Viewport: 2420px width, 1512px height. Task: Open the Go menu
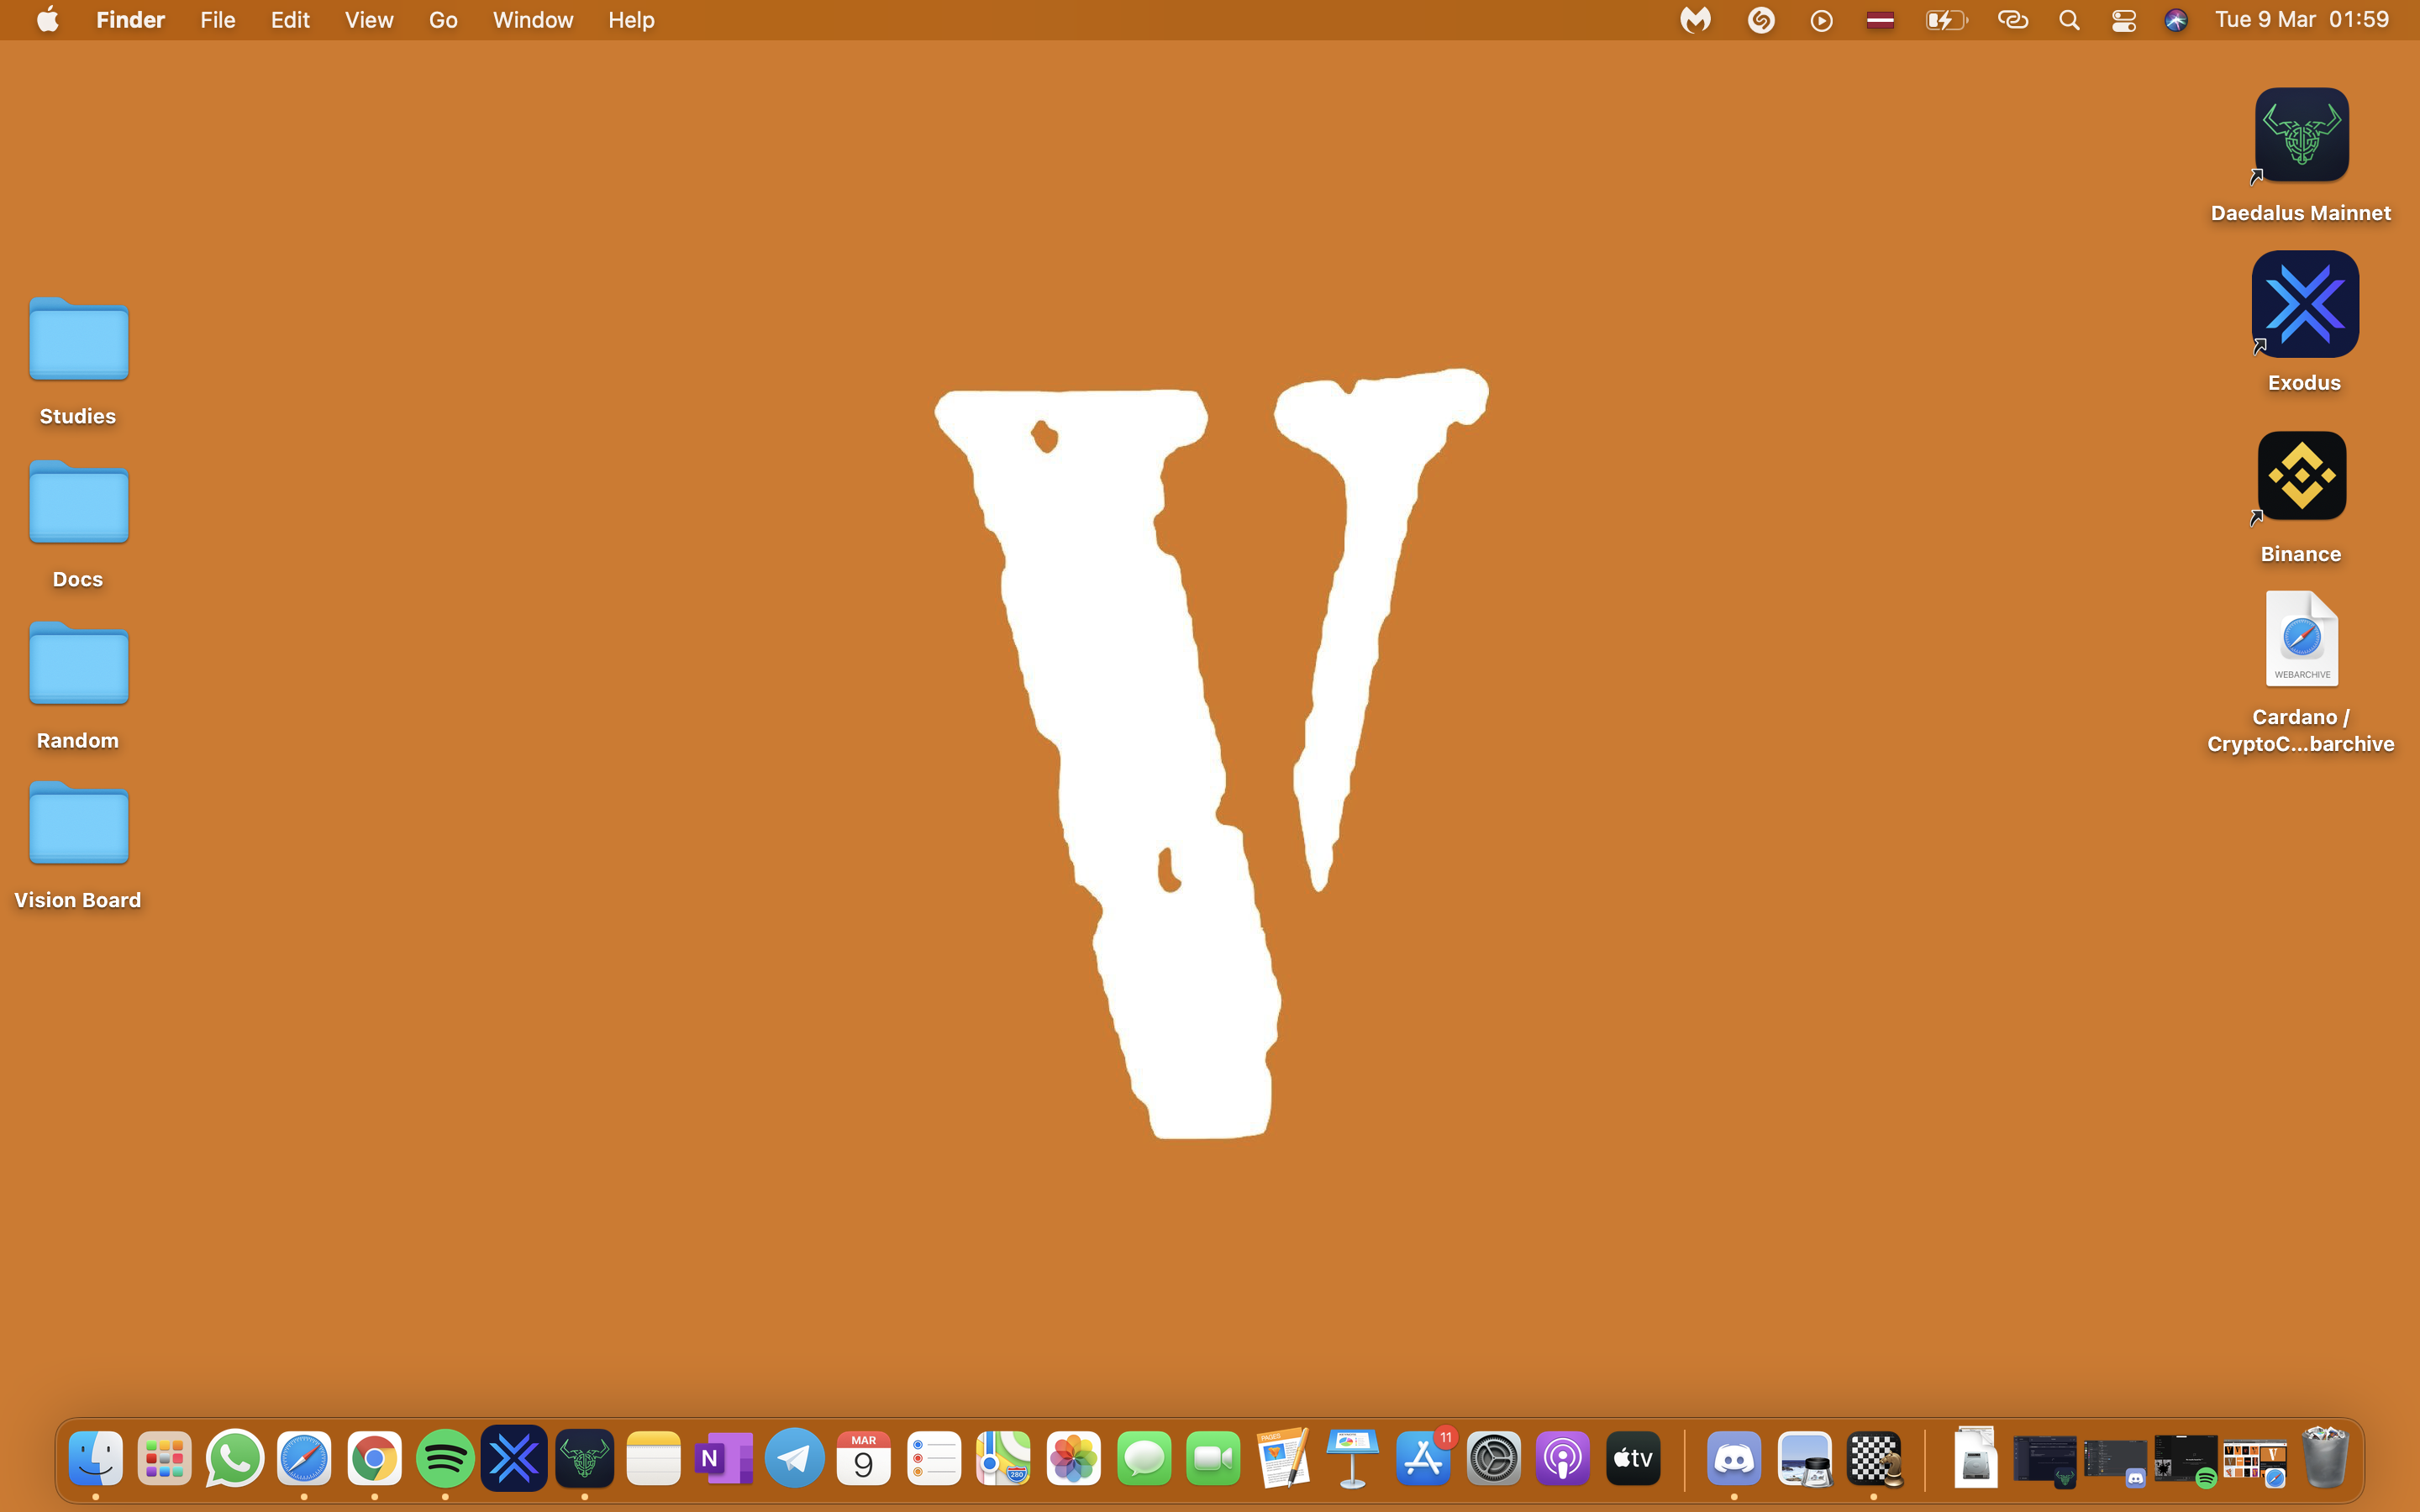click(443, 20)
